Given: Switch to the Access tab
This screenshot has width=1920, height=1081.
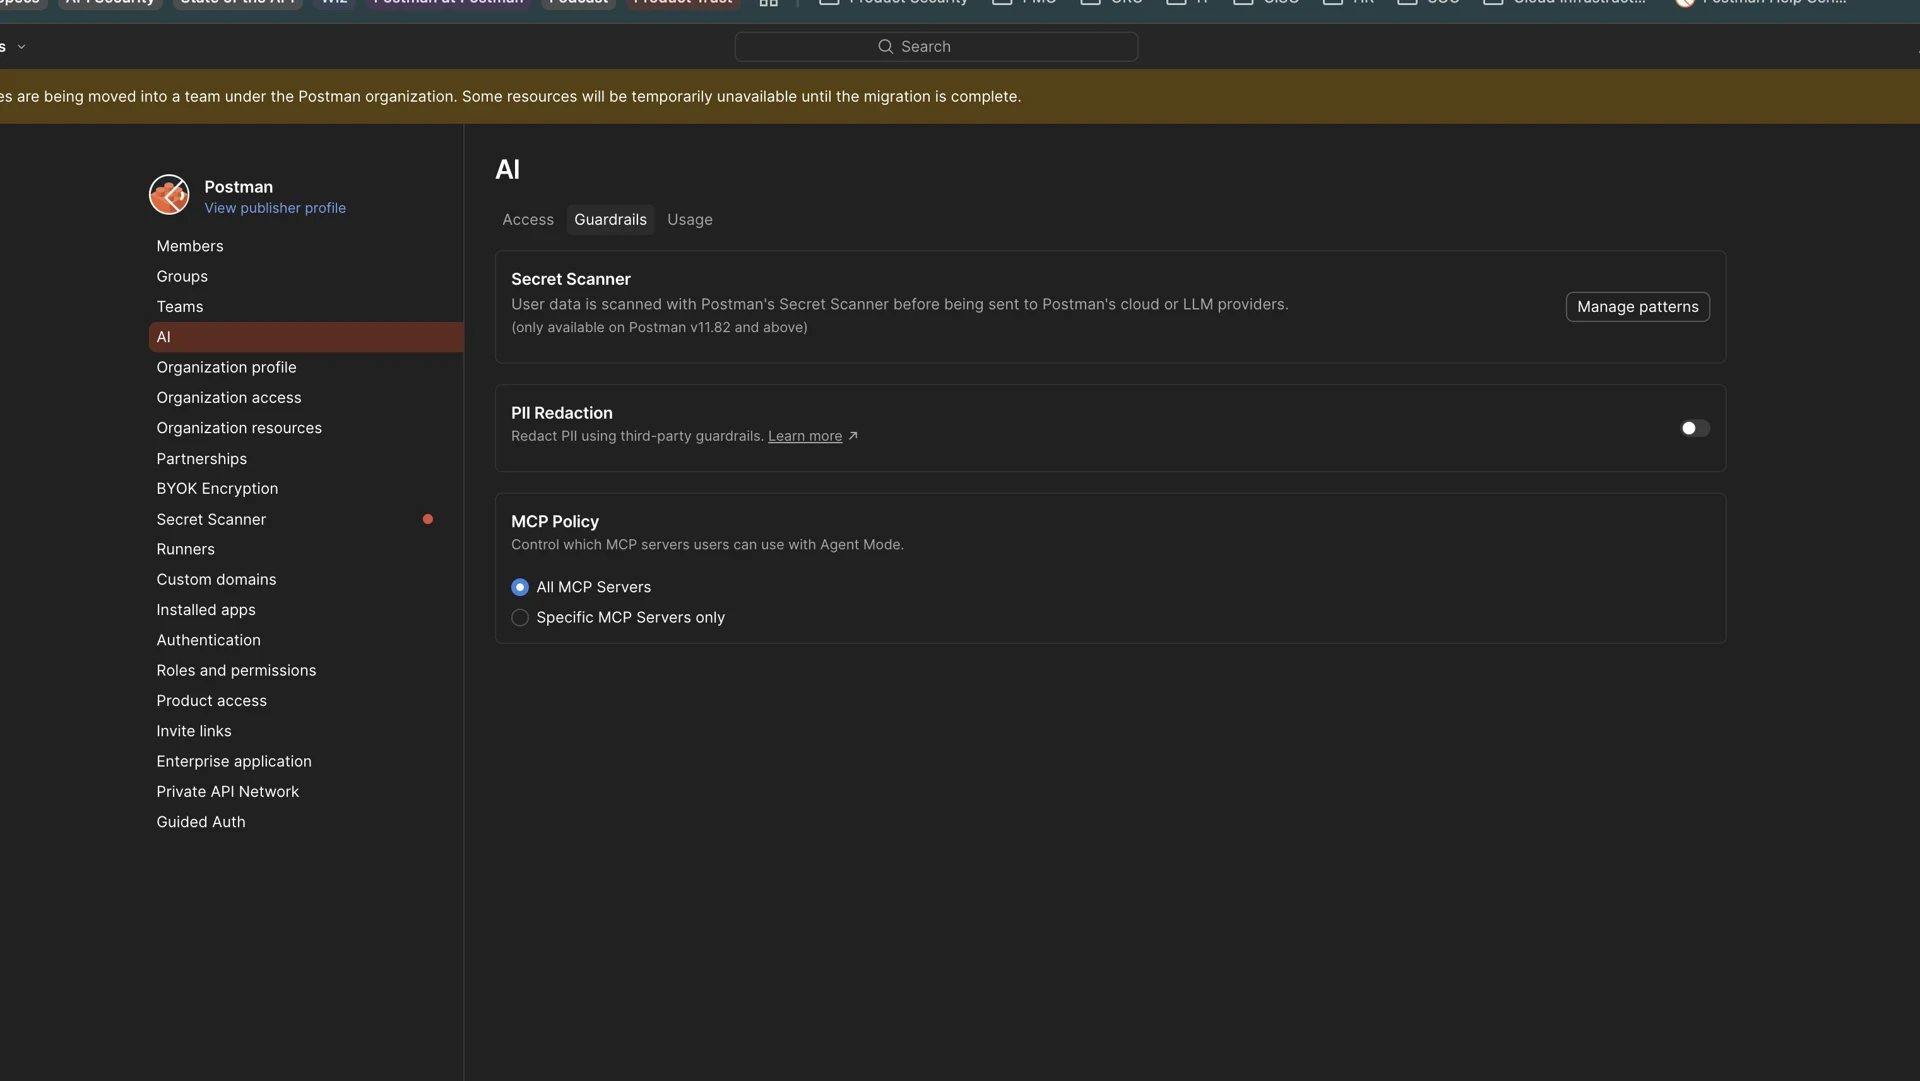Looking at the screenshot, I should click(528, 219).
